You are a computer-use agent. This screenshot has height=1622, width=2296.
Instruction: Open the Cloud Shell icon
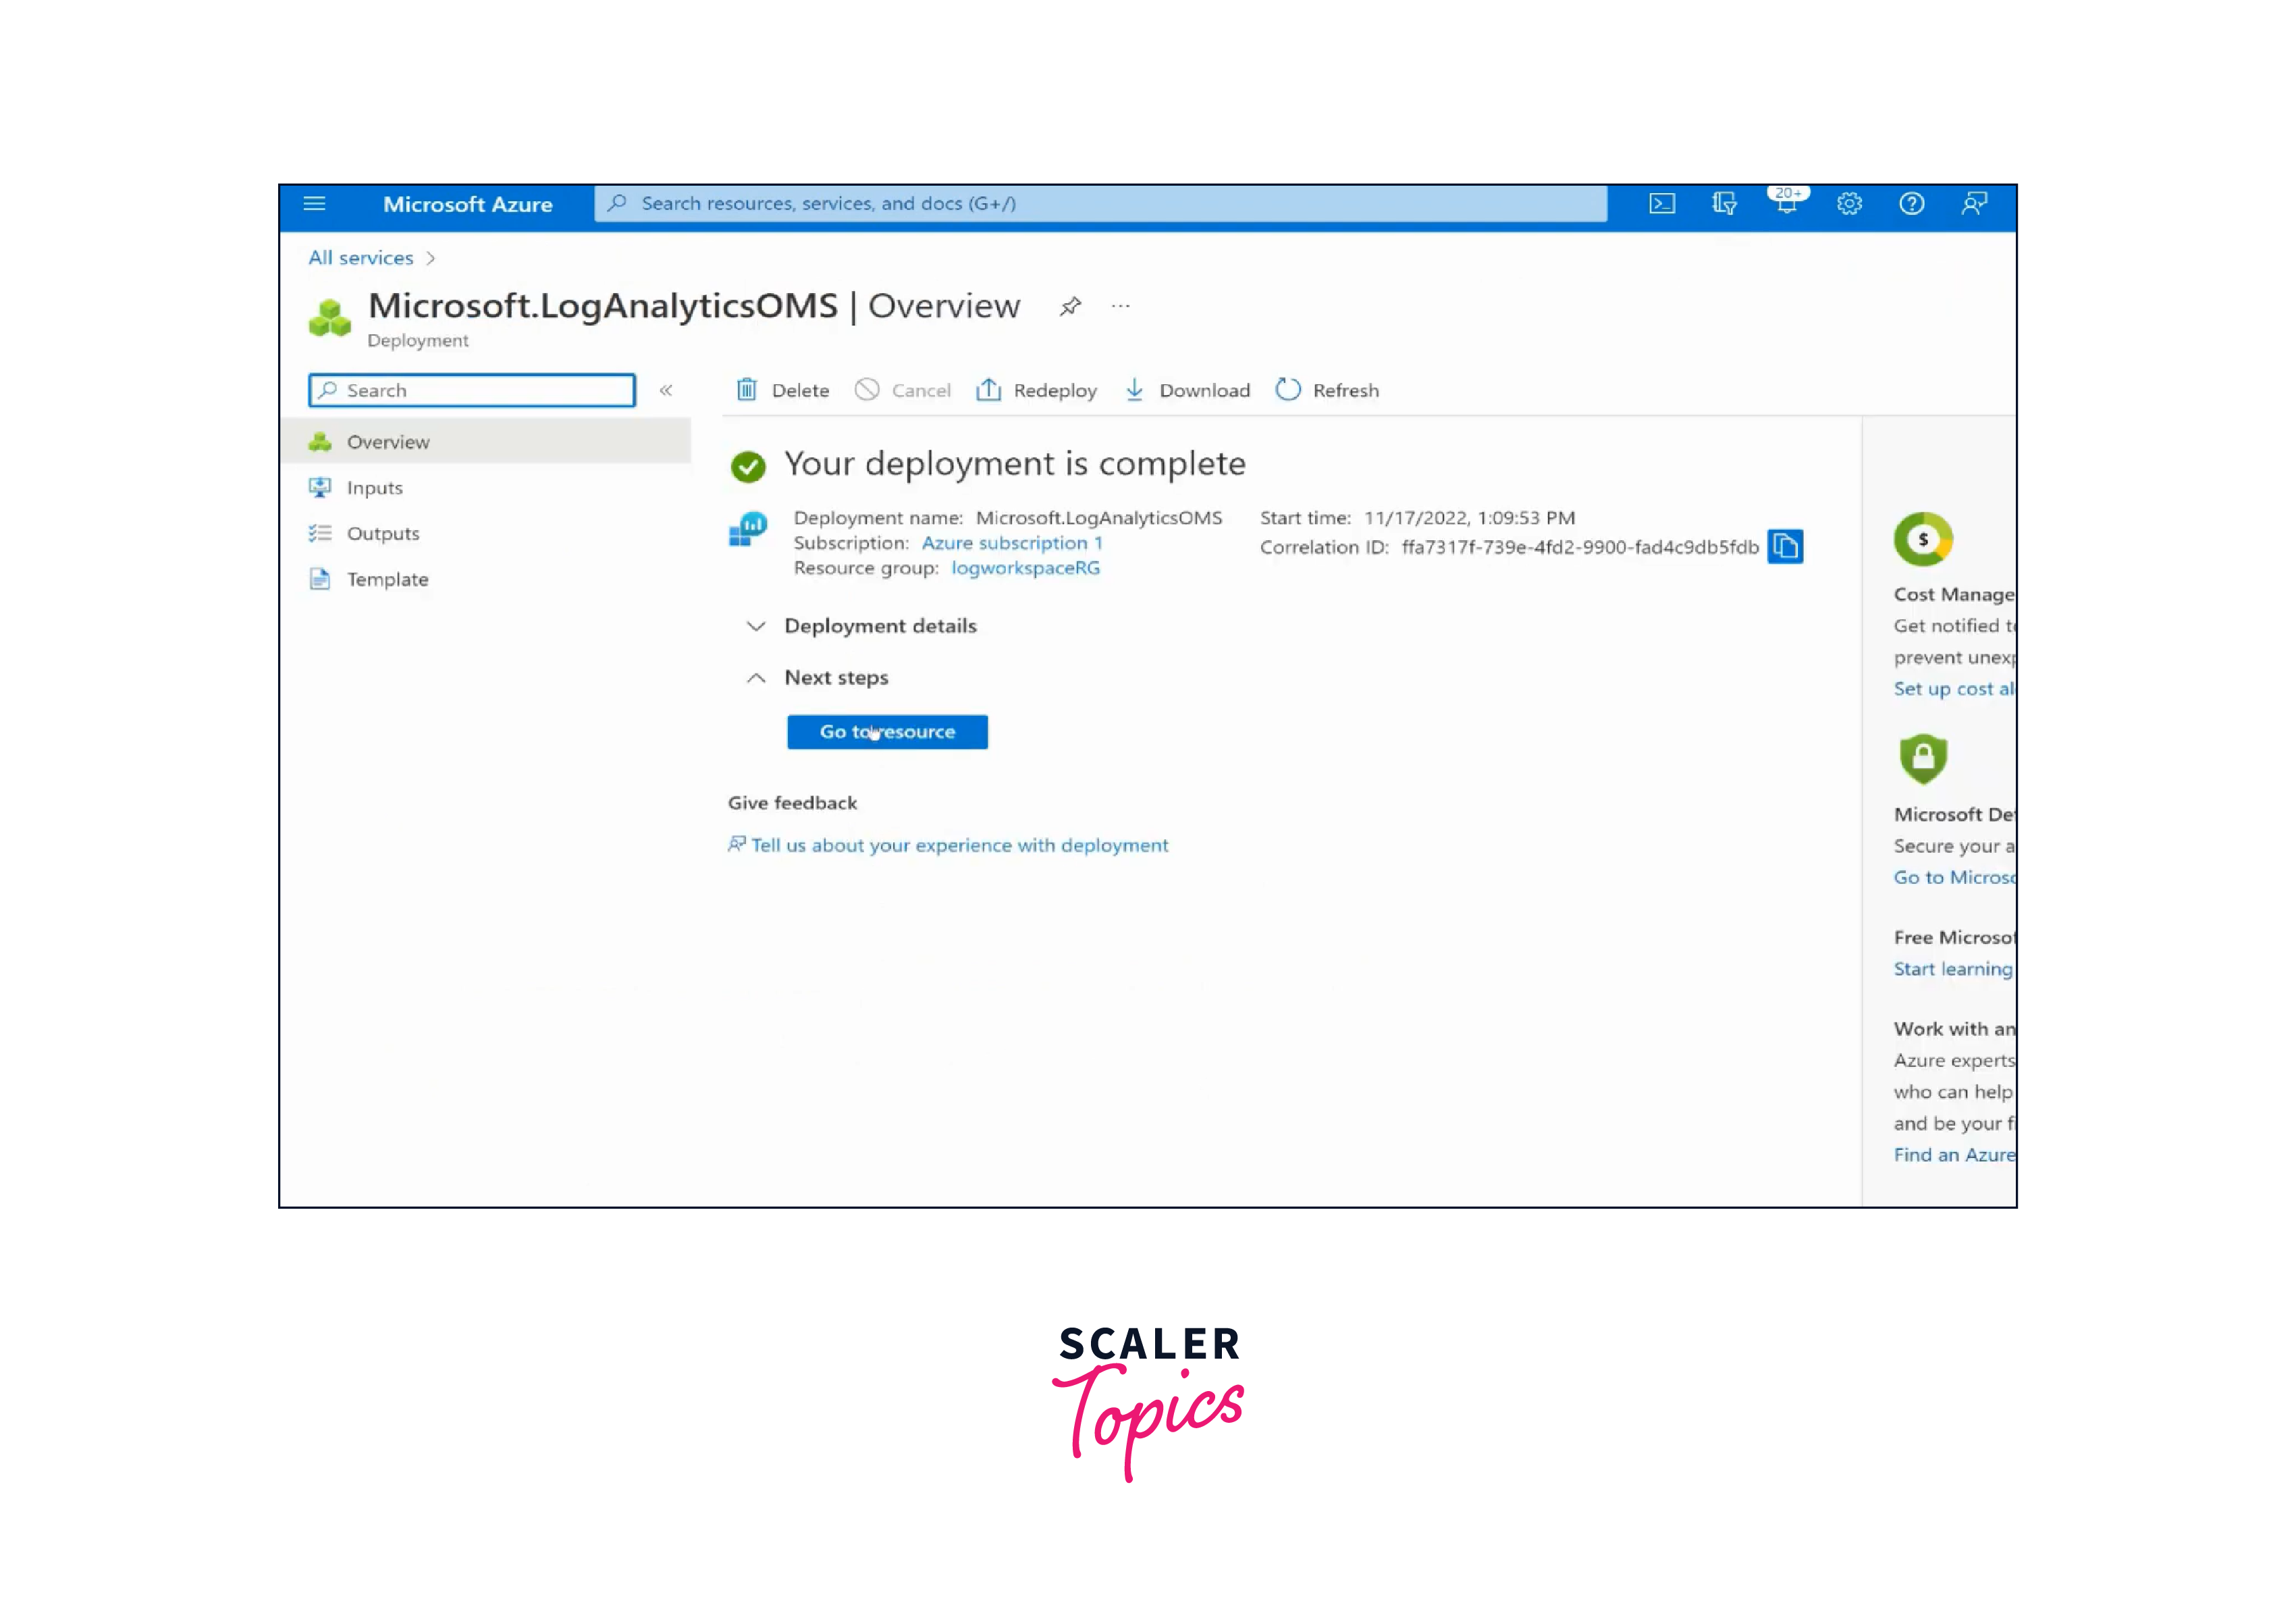click(x=1662, y=204)
